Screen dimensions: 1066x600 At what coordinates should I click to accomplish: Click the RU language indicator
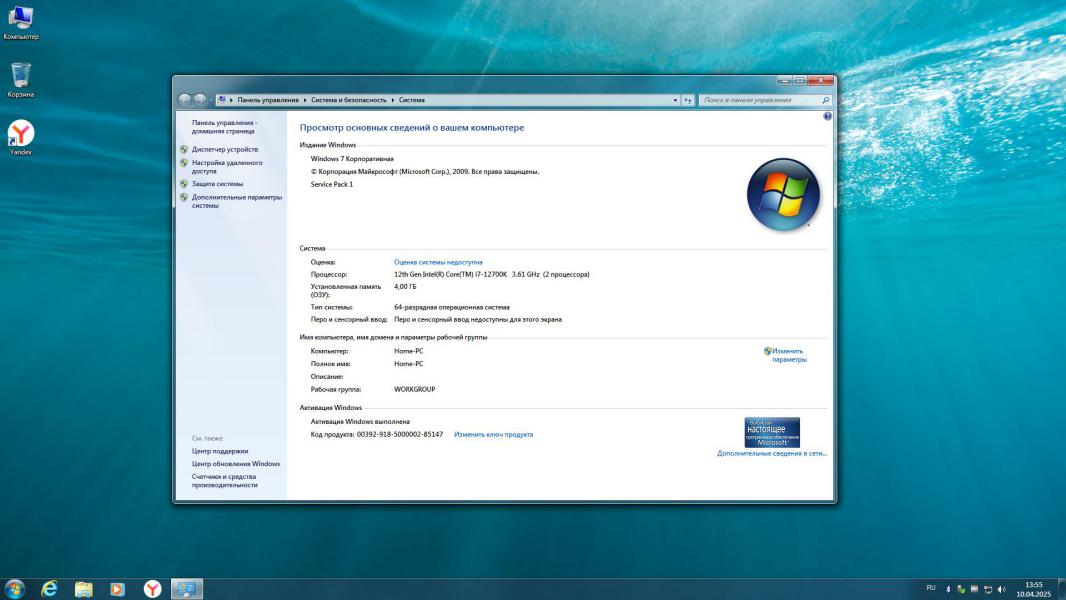931,588
